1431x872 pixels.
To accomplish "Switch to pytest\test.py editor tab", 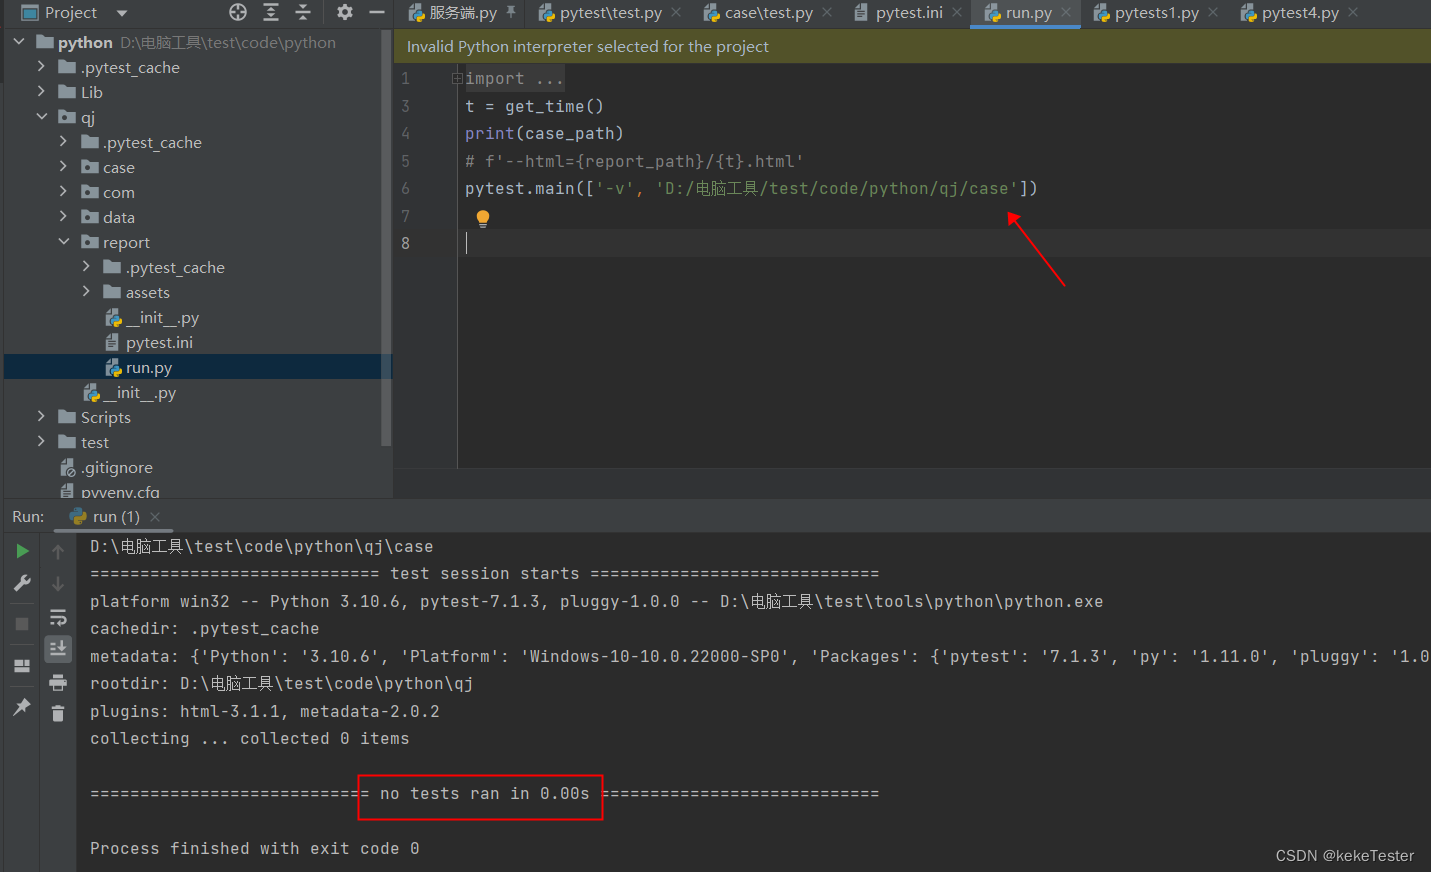I will click(x=609, y=13).
